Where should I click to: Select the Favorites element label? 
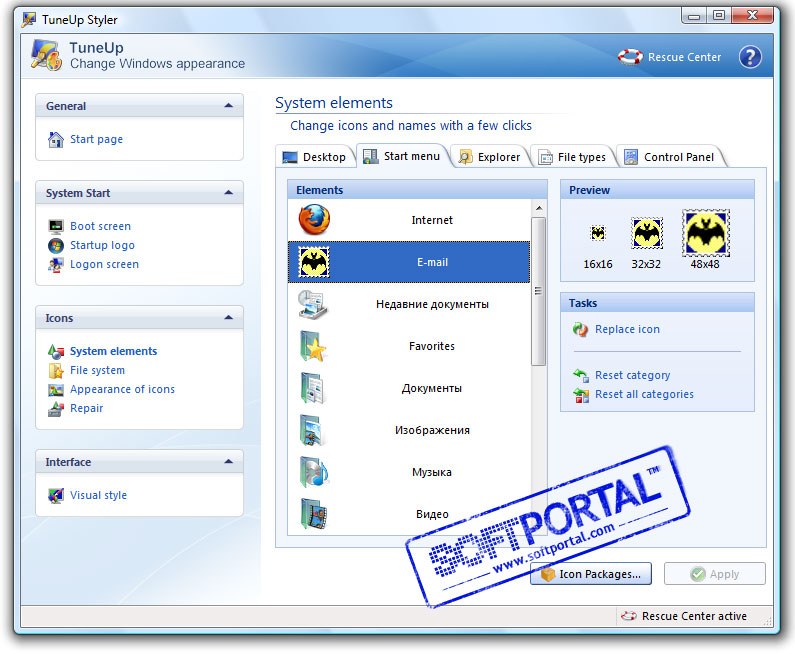[x=432, y=346]
